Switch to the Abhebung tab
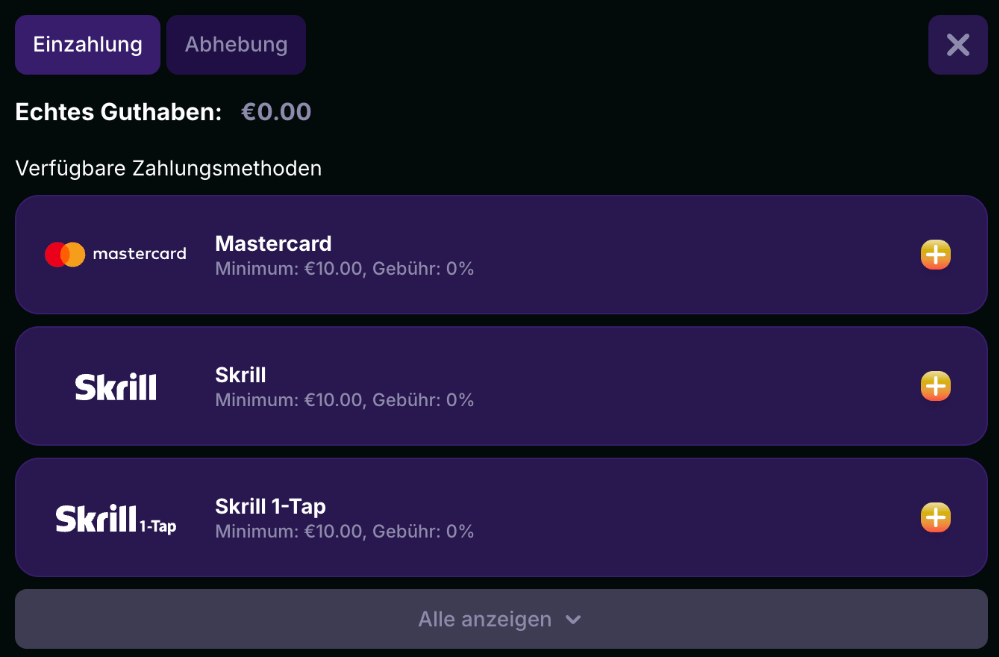Image resolution: width=999 pixels, height=657 pixels. pyautogui.click(x=236, y=44)
